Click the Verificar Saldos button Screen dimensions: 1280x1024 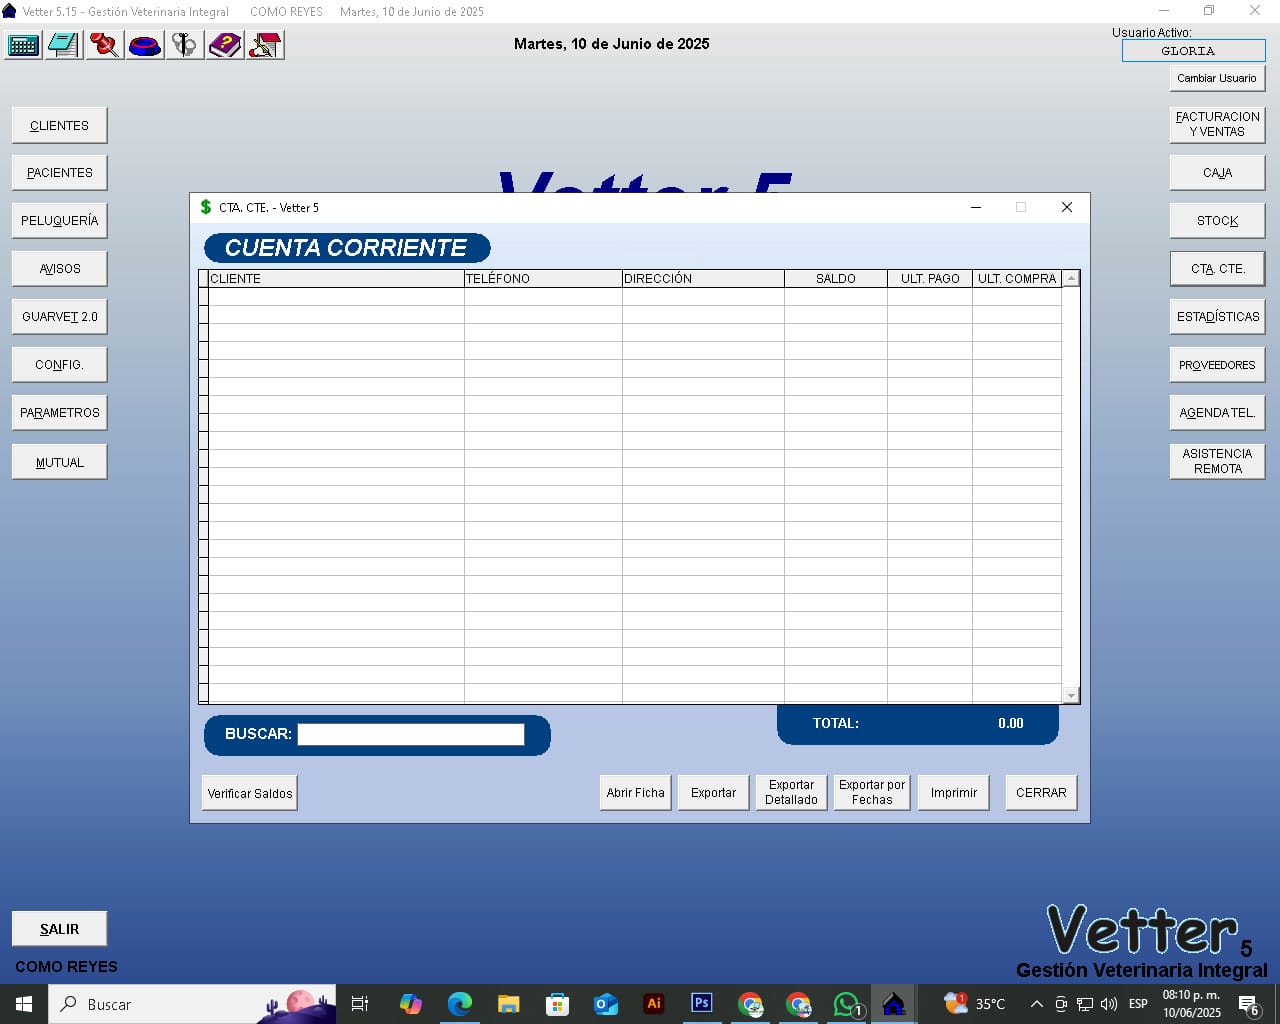(250, 793)
